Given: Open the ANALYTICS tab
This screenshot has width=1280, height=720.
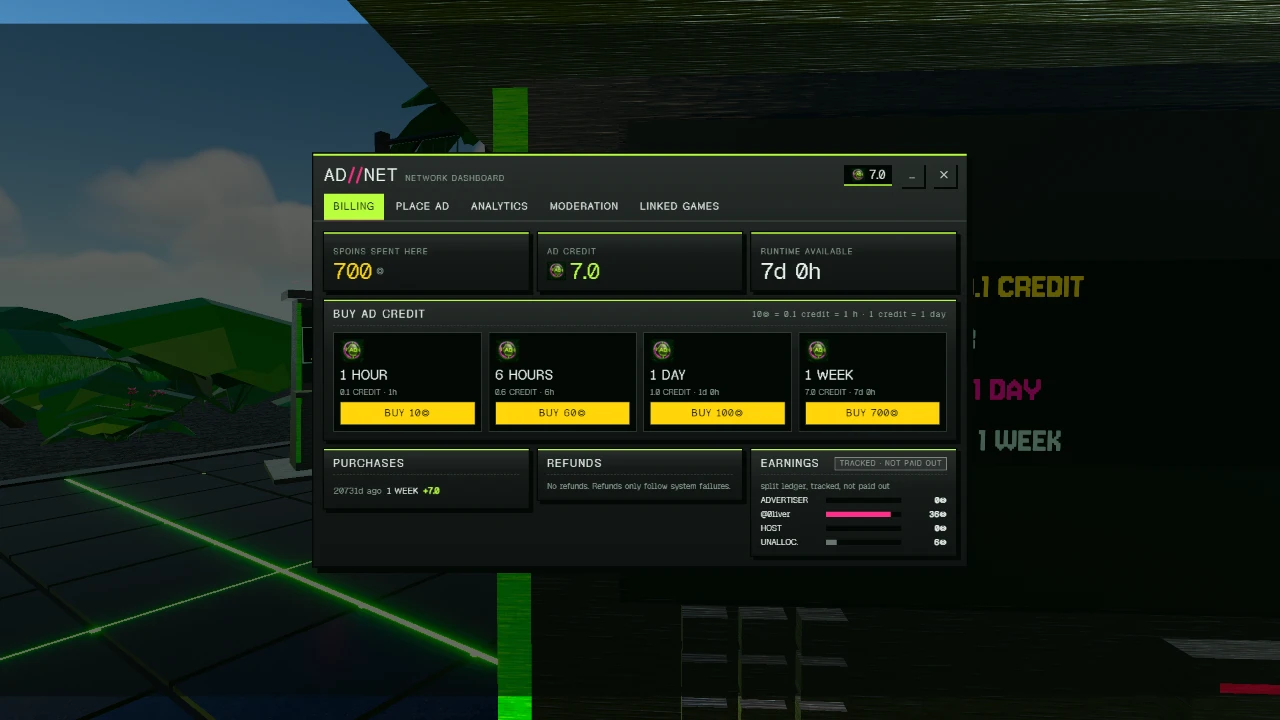Looking at the screenshot, I should 499,206.
